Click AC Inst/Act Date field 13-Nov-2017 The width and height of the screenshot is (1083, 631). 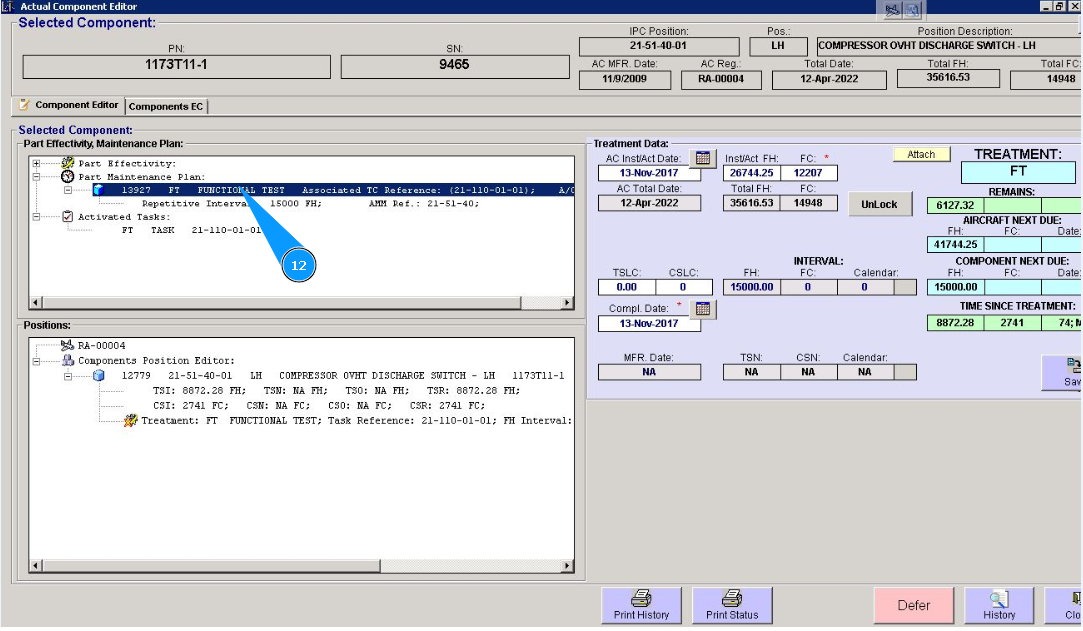pos(649,173)
